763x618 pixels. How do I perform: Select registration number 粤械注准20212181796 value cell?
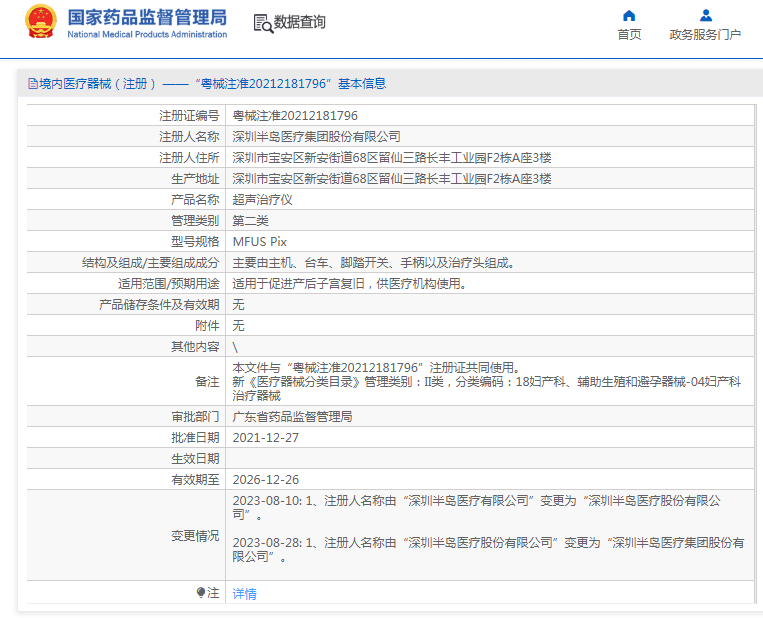(x=490, y=116)
